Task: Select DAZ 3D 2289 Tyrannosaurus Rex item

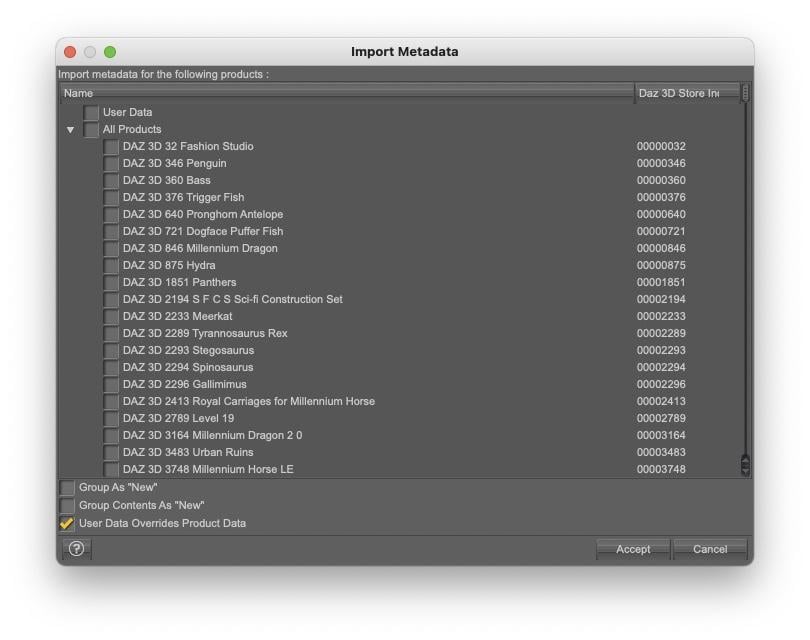Action: (205, 334)
